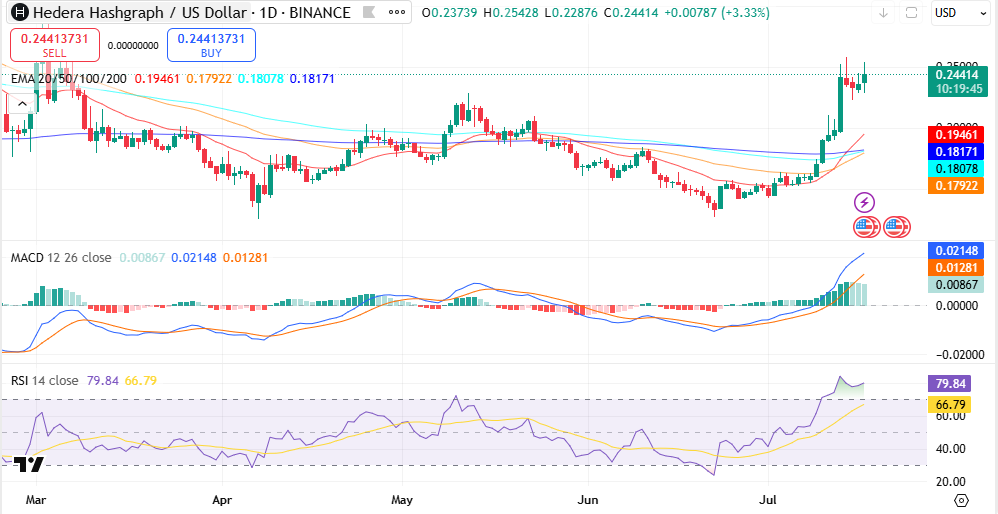The width and height of the screenshot is (998, 514).
Task: Collapse the indicator legend with the chevron
Action: click(22, 104)
